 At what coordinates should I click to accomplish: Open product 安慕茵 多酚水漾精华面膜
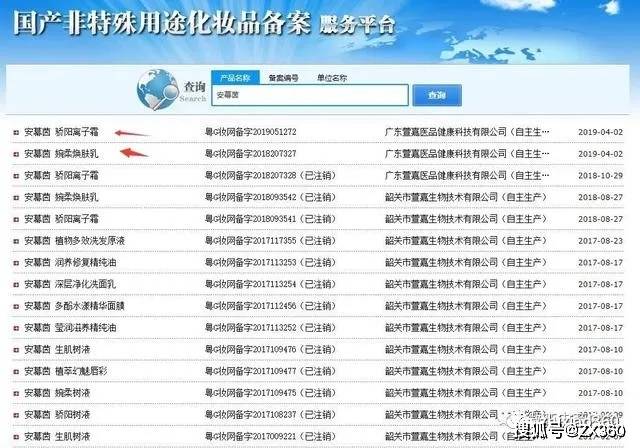click(x=74, y=306)
